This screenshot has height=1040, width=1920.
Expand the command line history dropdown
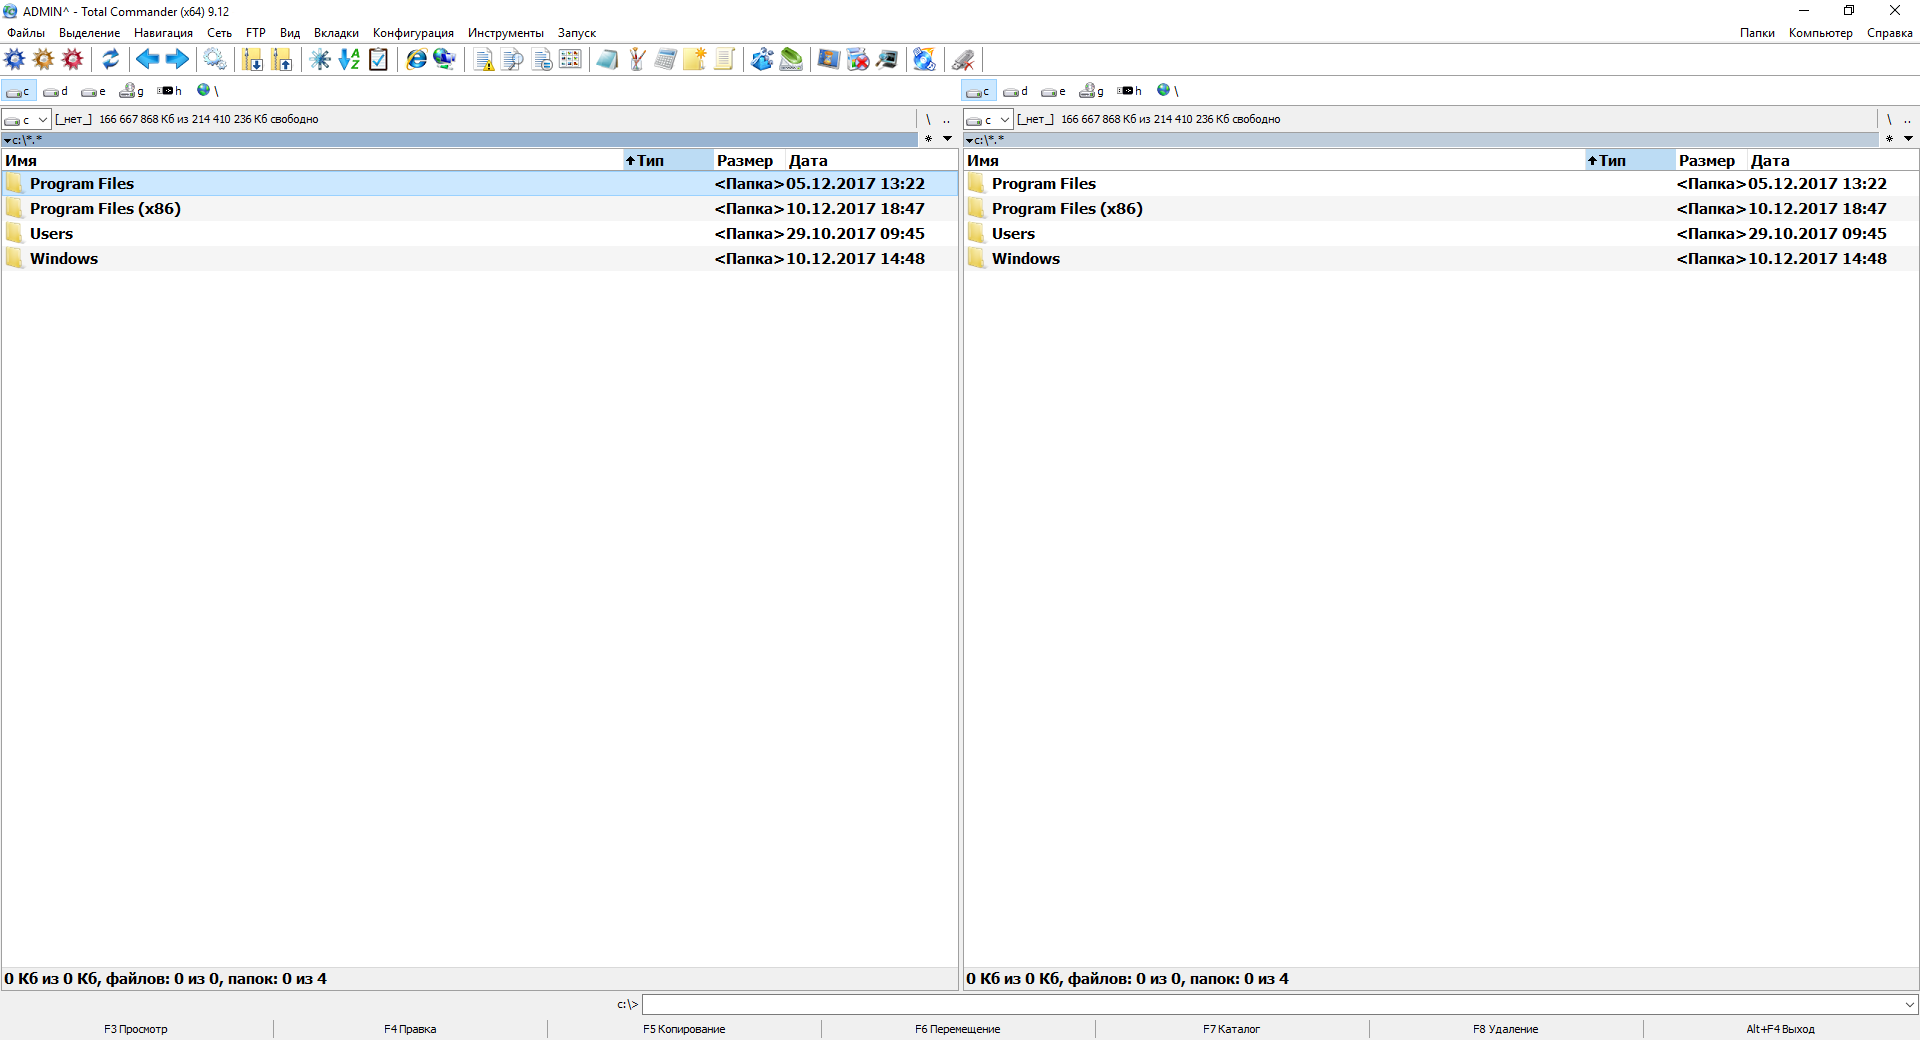(x=1909, y=1004)
